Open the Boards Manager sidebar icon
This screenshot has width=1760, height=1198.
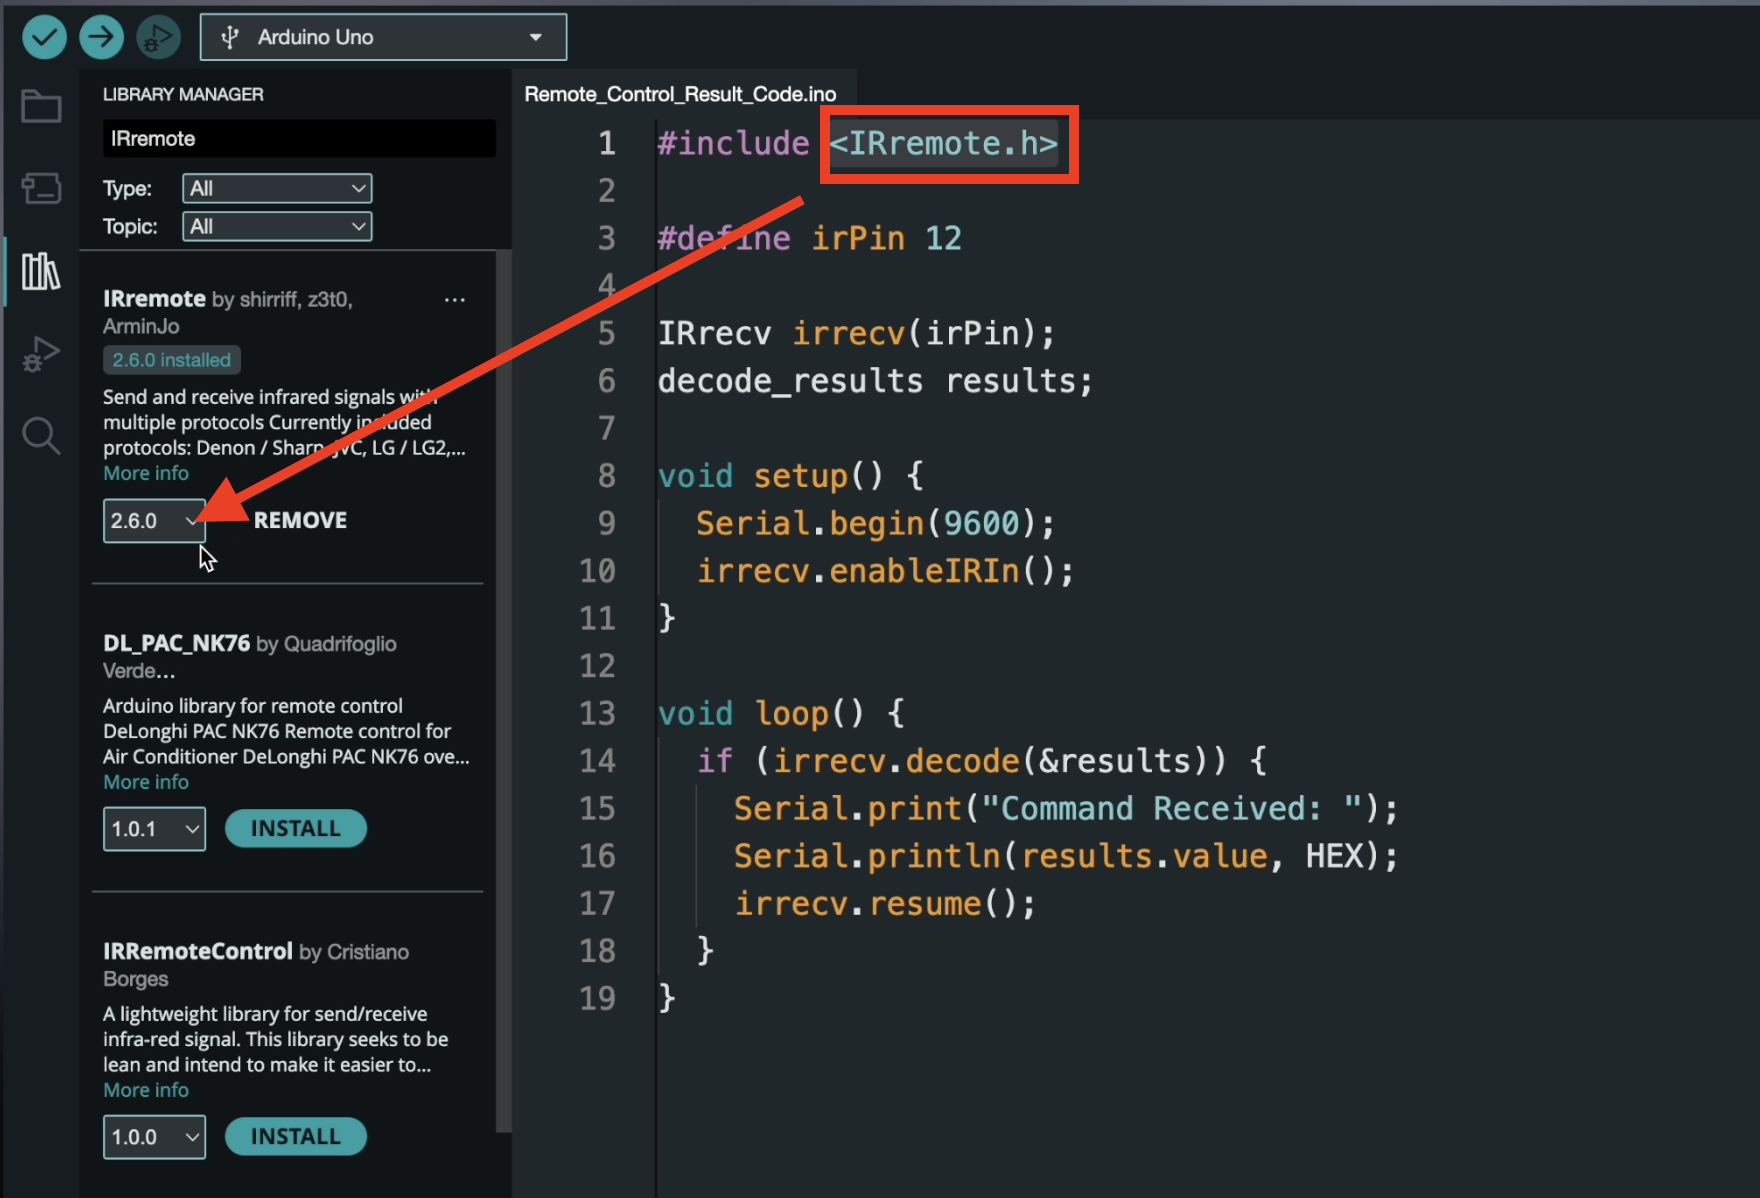pos(41,188)
